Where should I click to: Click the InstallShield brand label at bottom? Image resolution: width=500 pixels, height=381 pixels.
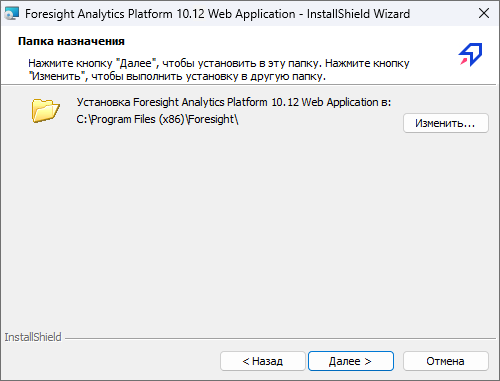coord(33,337)
